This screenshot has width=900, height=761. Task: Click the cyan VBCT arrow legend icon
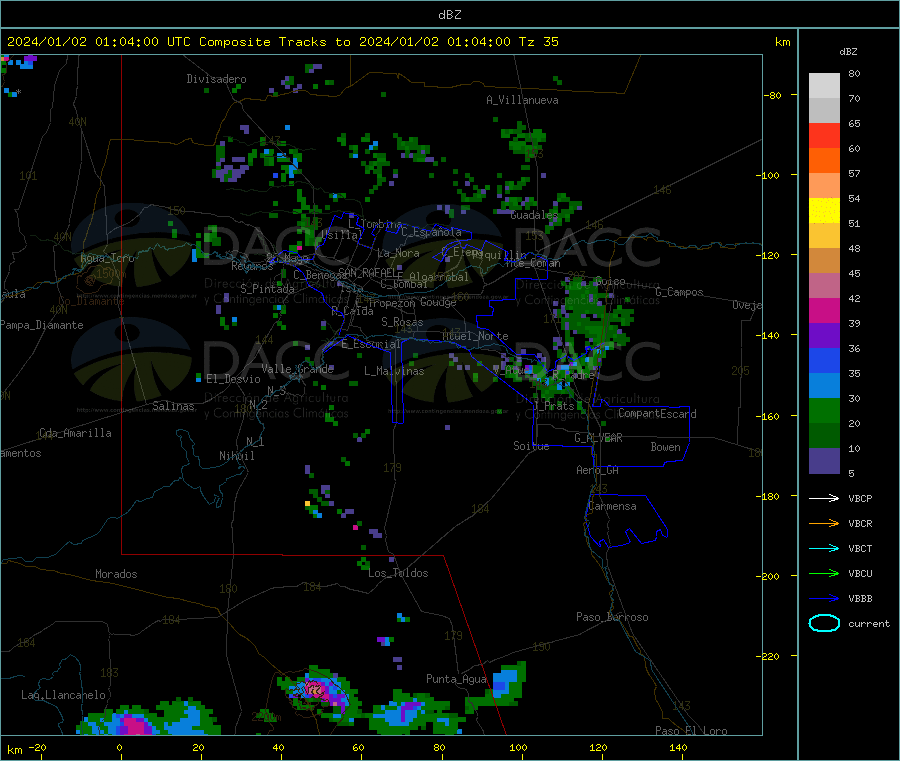pyautogui.click(x=824, y=549)
